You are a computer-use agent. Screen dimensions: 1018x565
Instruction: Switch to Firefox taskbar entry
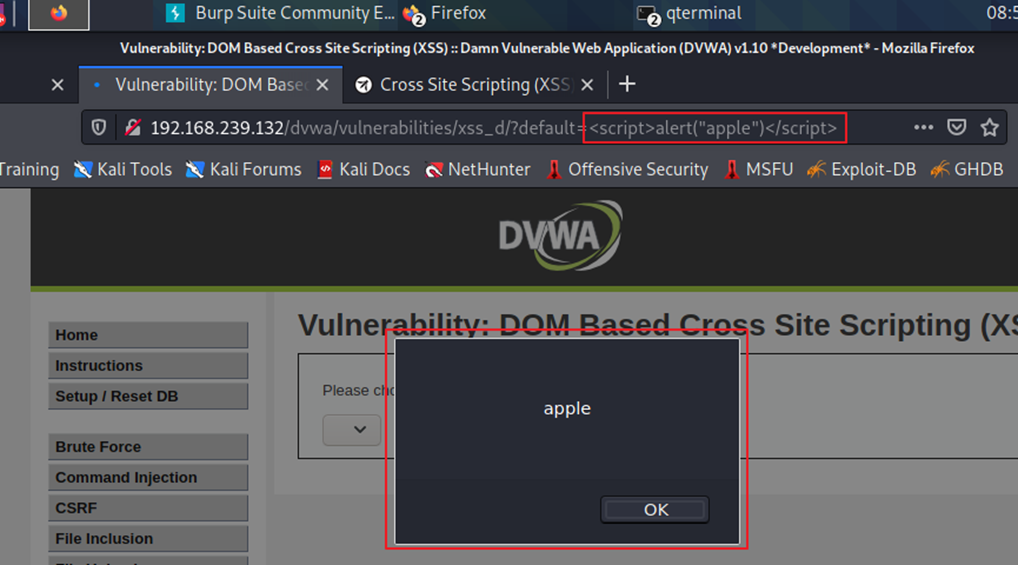pos(445,13)
